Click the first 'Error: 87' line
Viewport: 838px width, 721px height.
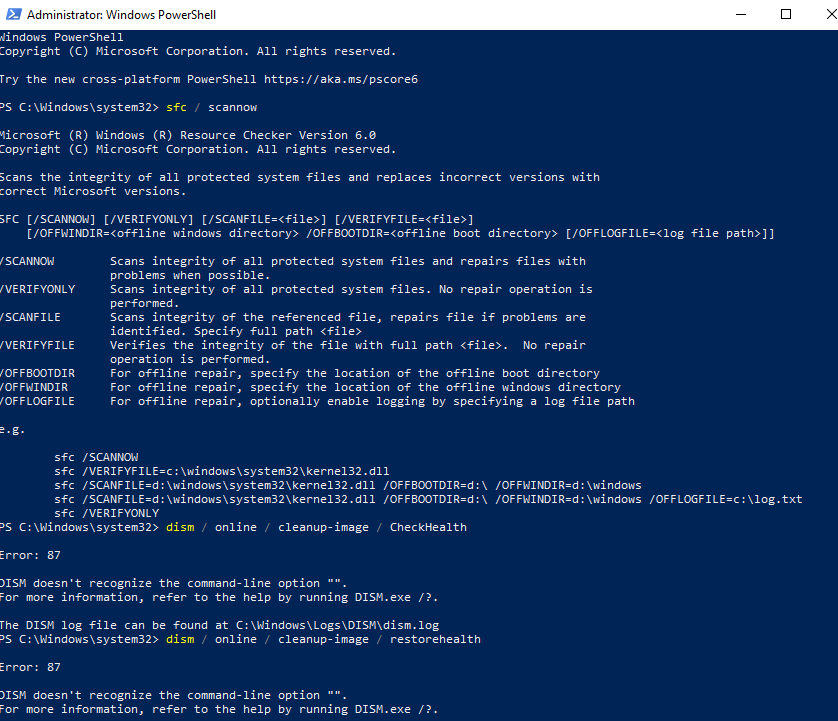30,555
